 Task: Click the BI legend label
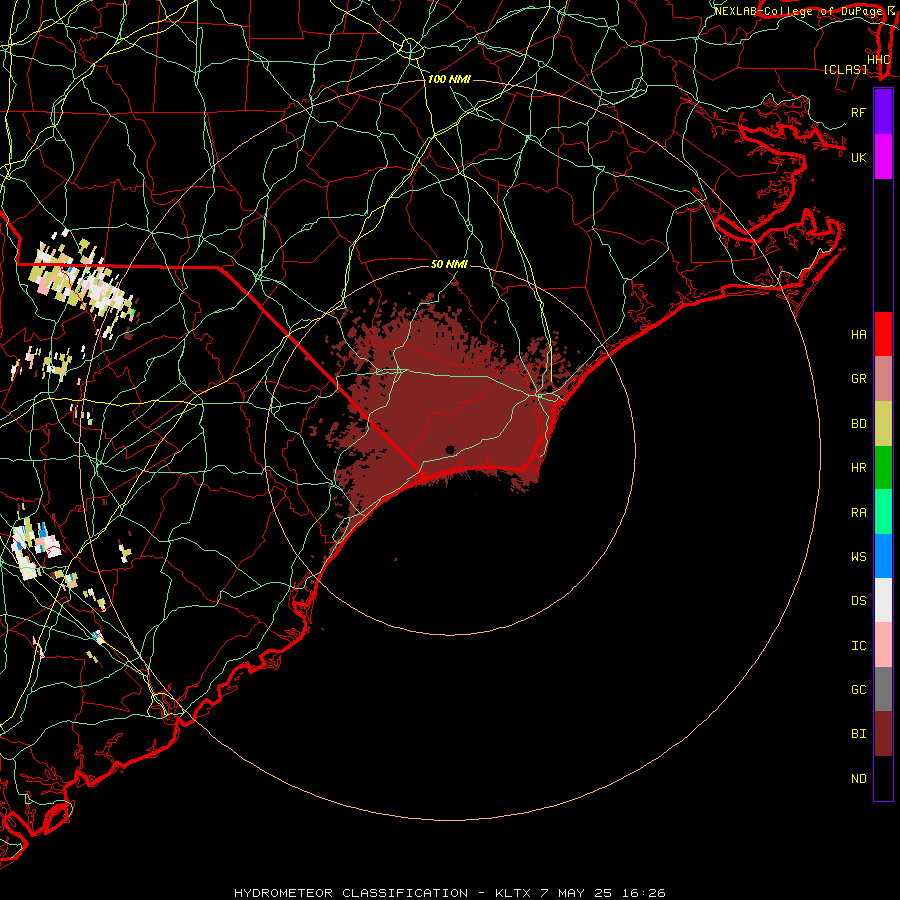click(858, 734)
